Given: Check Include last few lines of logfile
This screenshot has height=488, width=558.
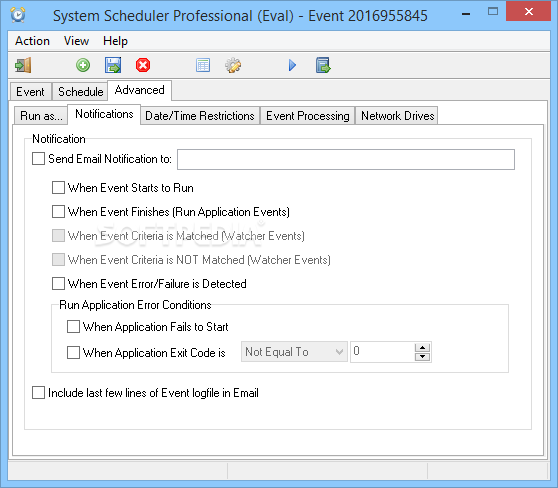Looking at the screenshot, I should pyautogui.click(x=38, y=393).
